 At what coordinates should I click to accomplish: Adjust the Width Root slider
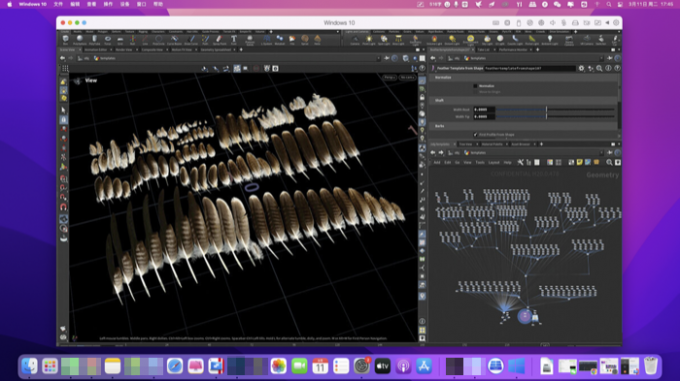click(x=555, y=110)
